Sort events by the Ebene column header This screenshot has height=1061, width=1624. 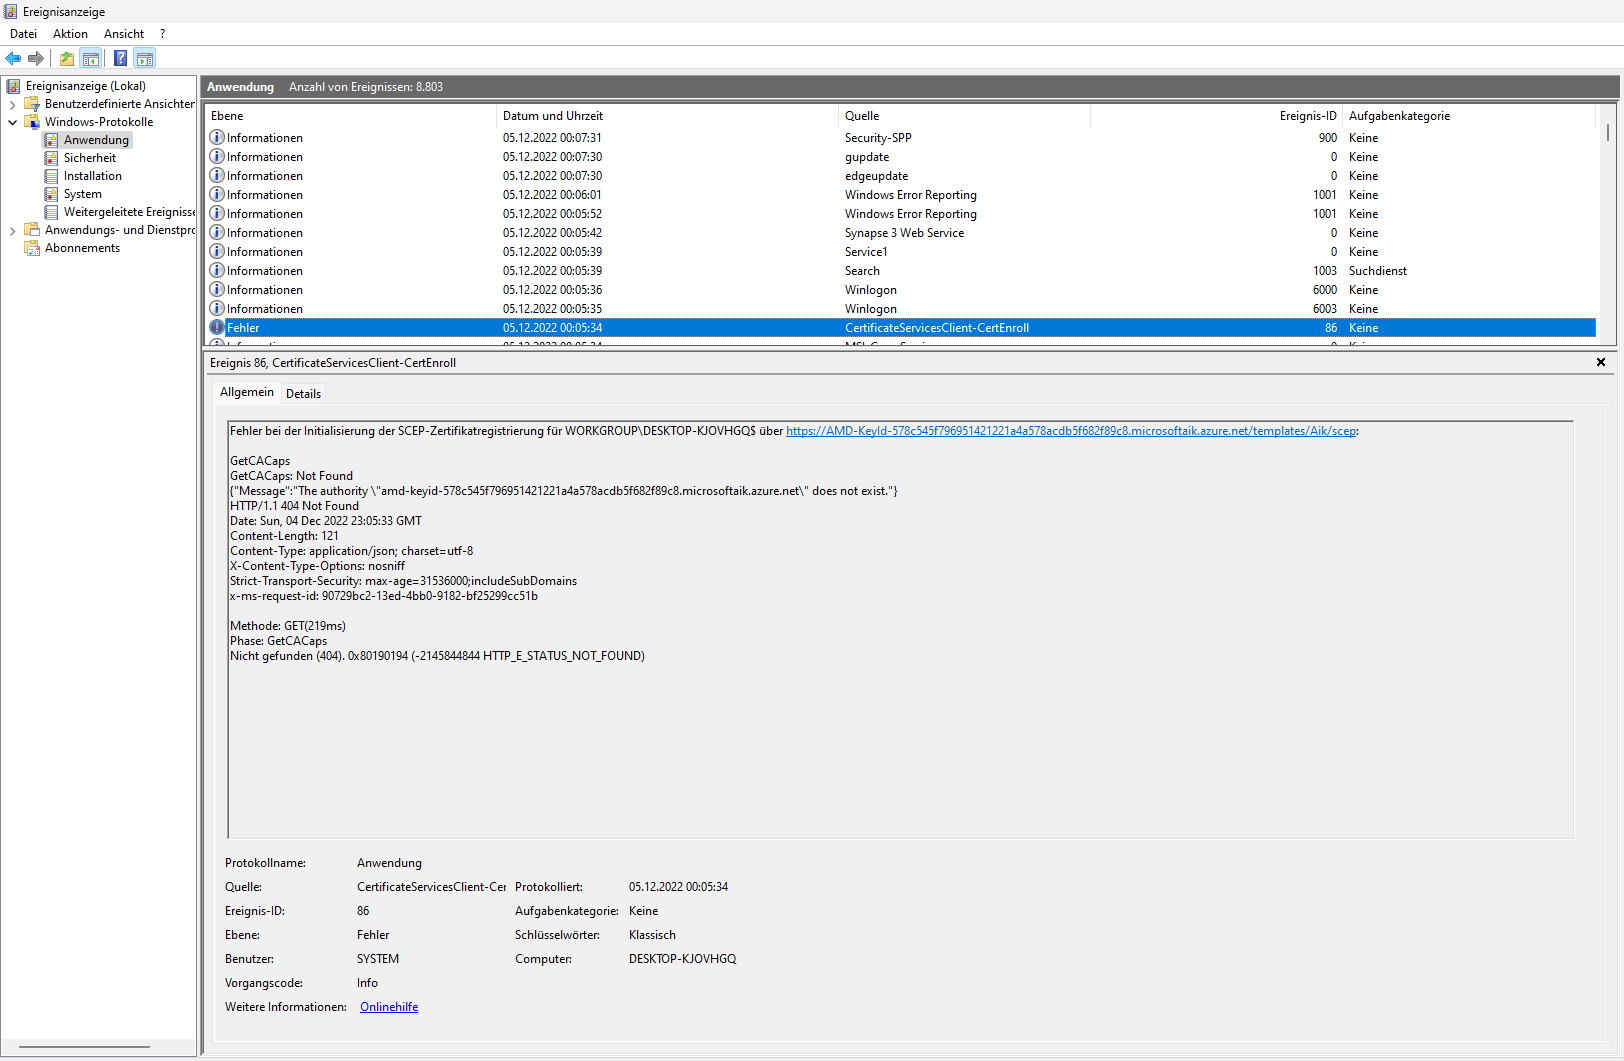click(x=350, y=116)
